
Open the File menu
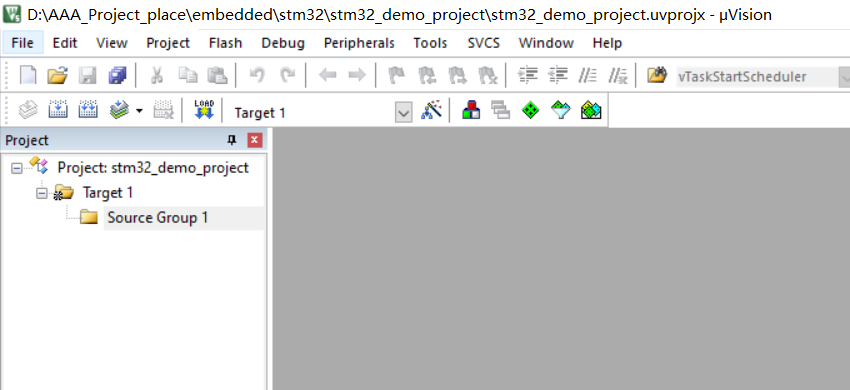22,43
